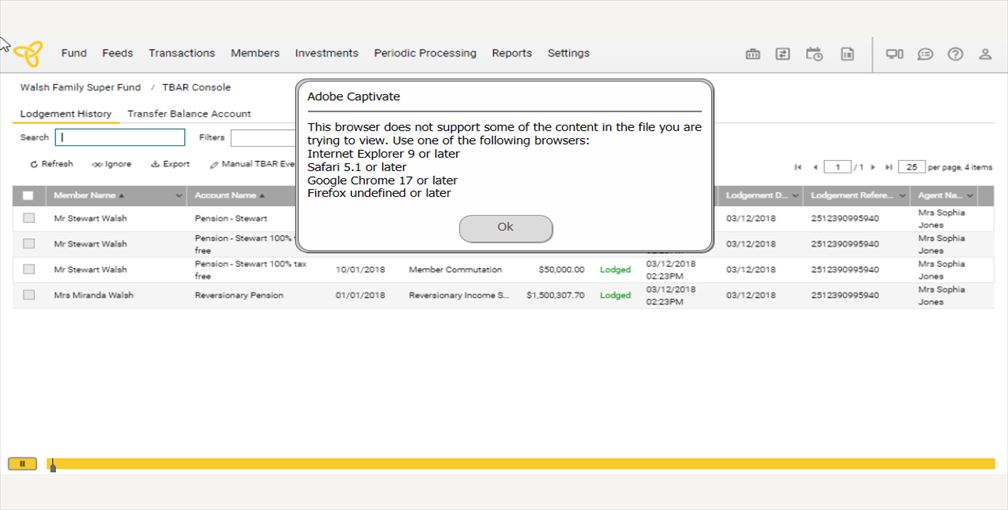The width and height of the screenshot is (1008, 510).
Task: Click the yellow application logo
Action: [x=28, y=54]
